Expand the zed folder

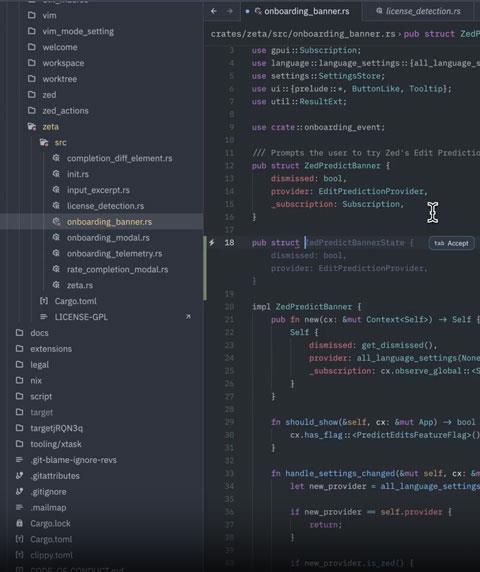(x=49, y=95)
